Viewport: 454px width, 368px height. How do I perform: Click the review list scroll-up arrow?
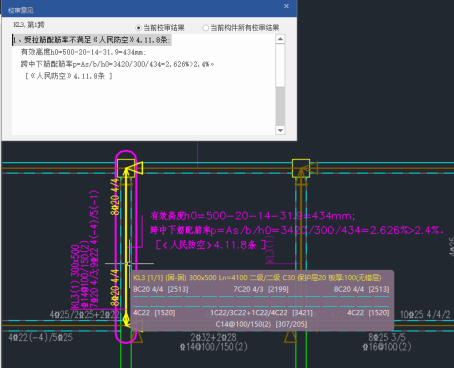pos(280,39)
